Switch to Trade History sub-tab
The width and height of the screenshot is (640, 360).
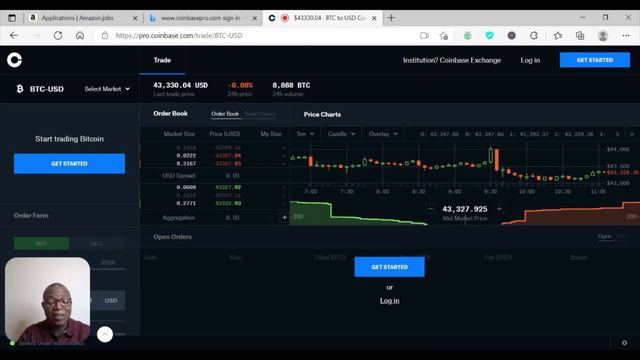click(260, 114)
